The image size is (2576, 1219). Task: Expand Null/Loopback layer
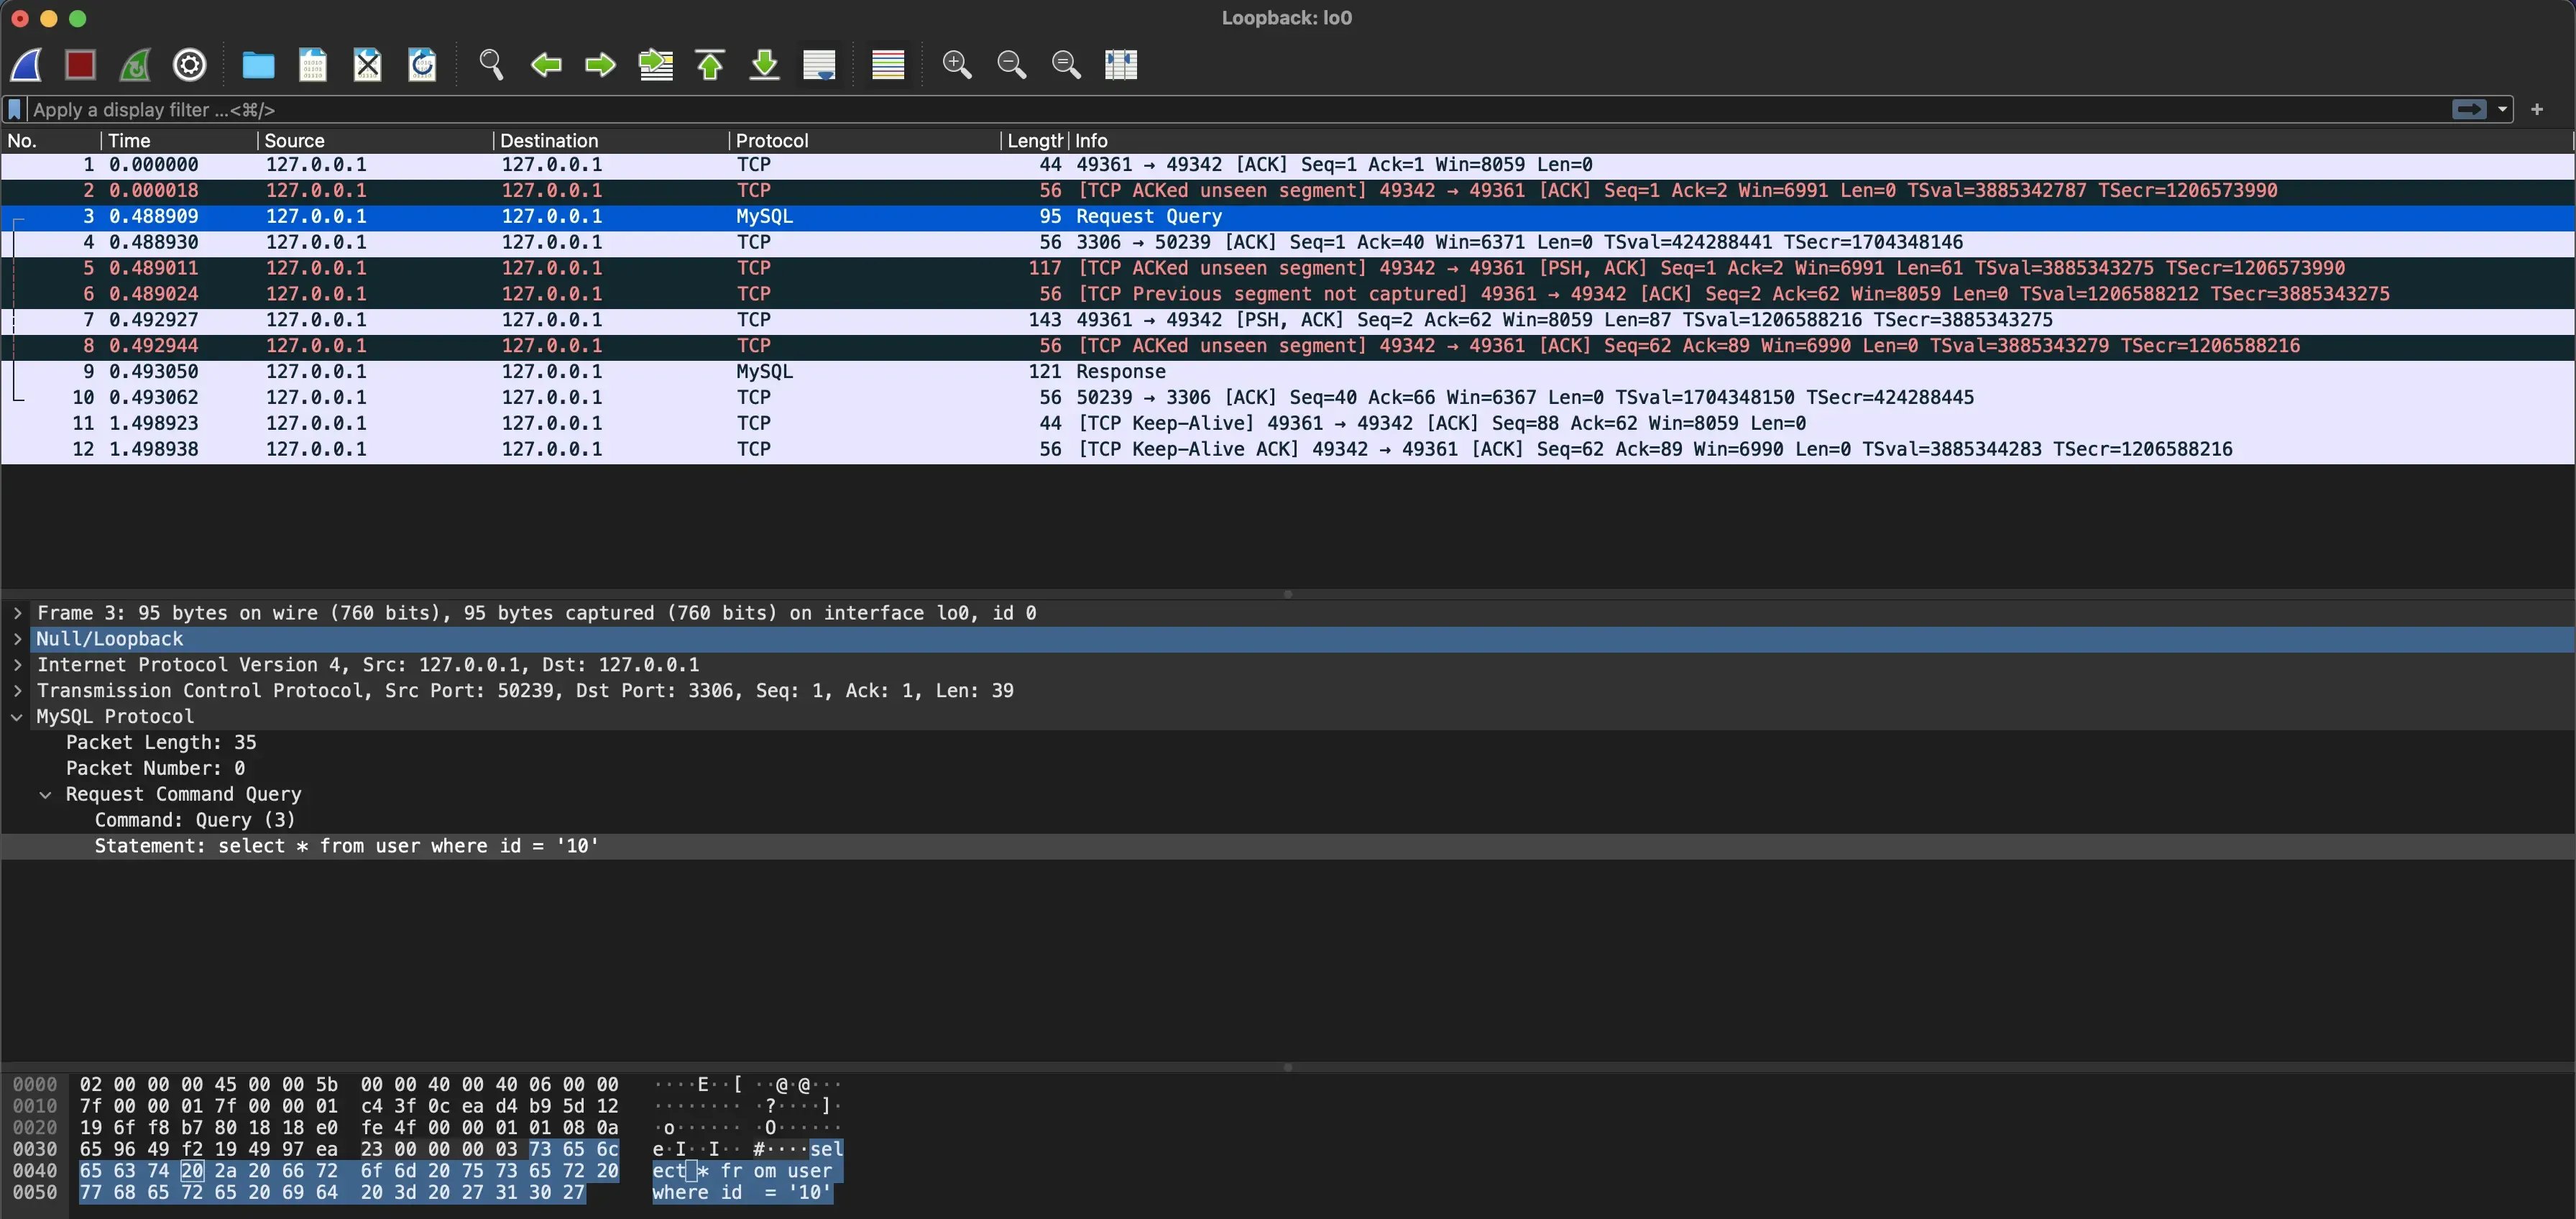[x=17, y=639]
